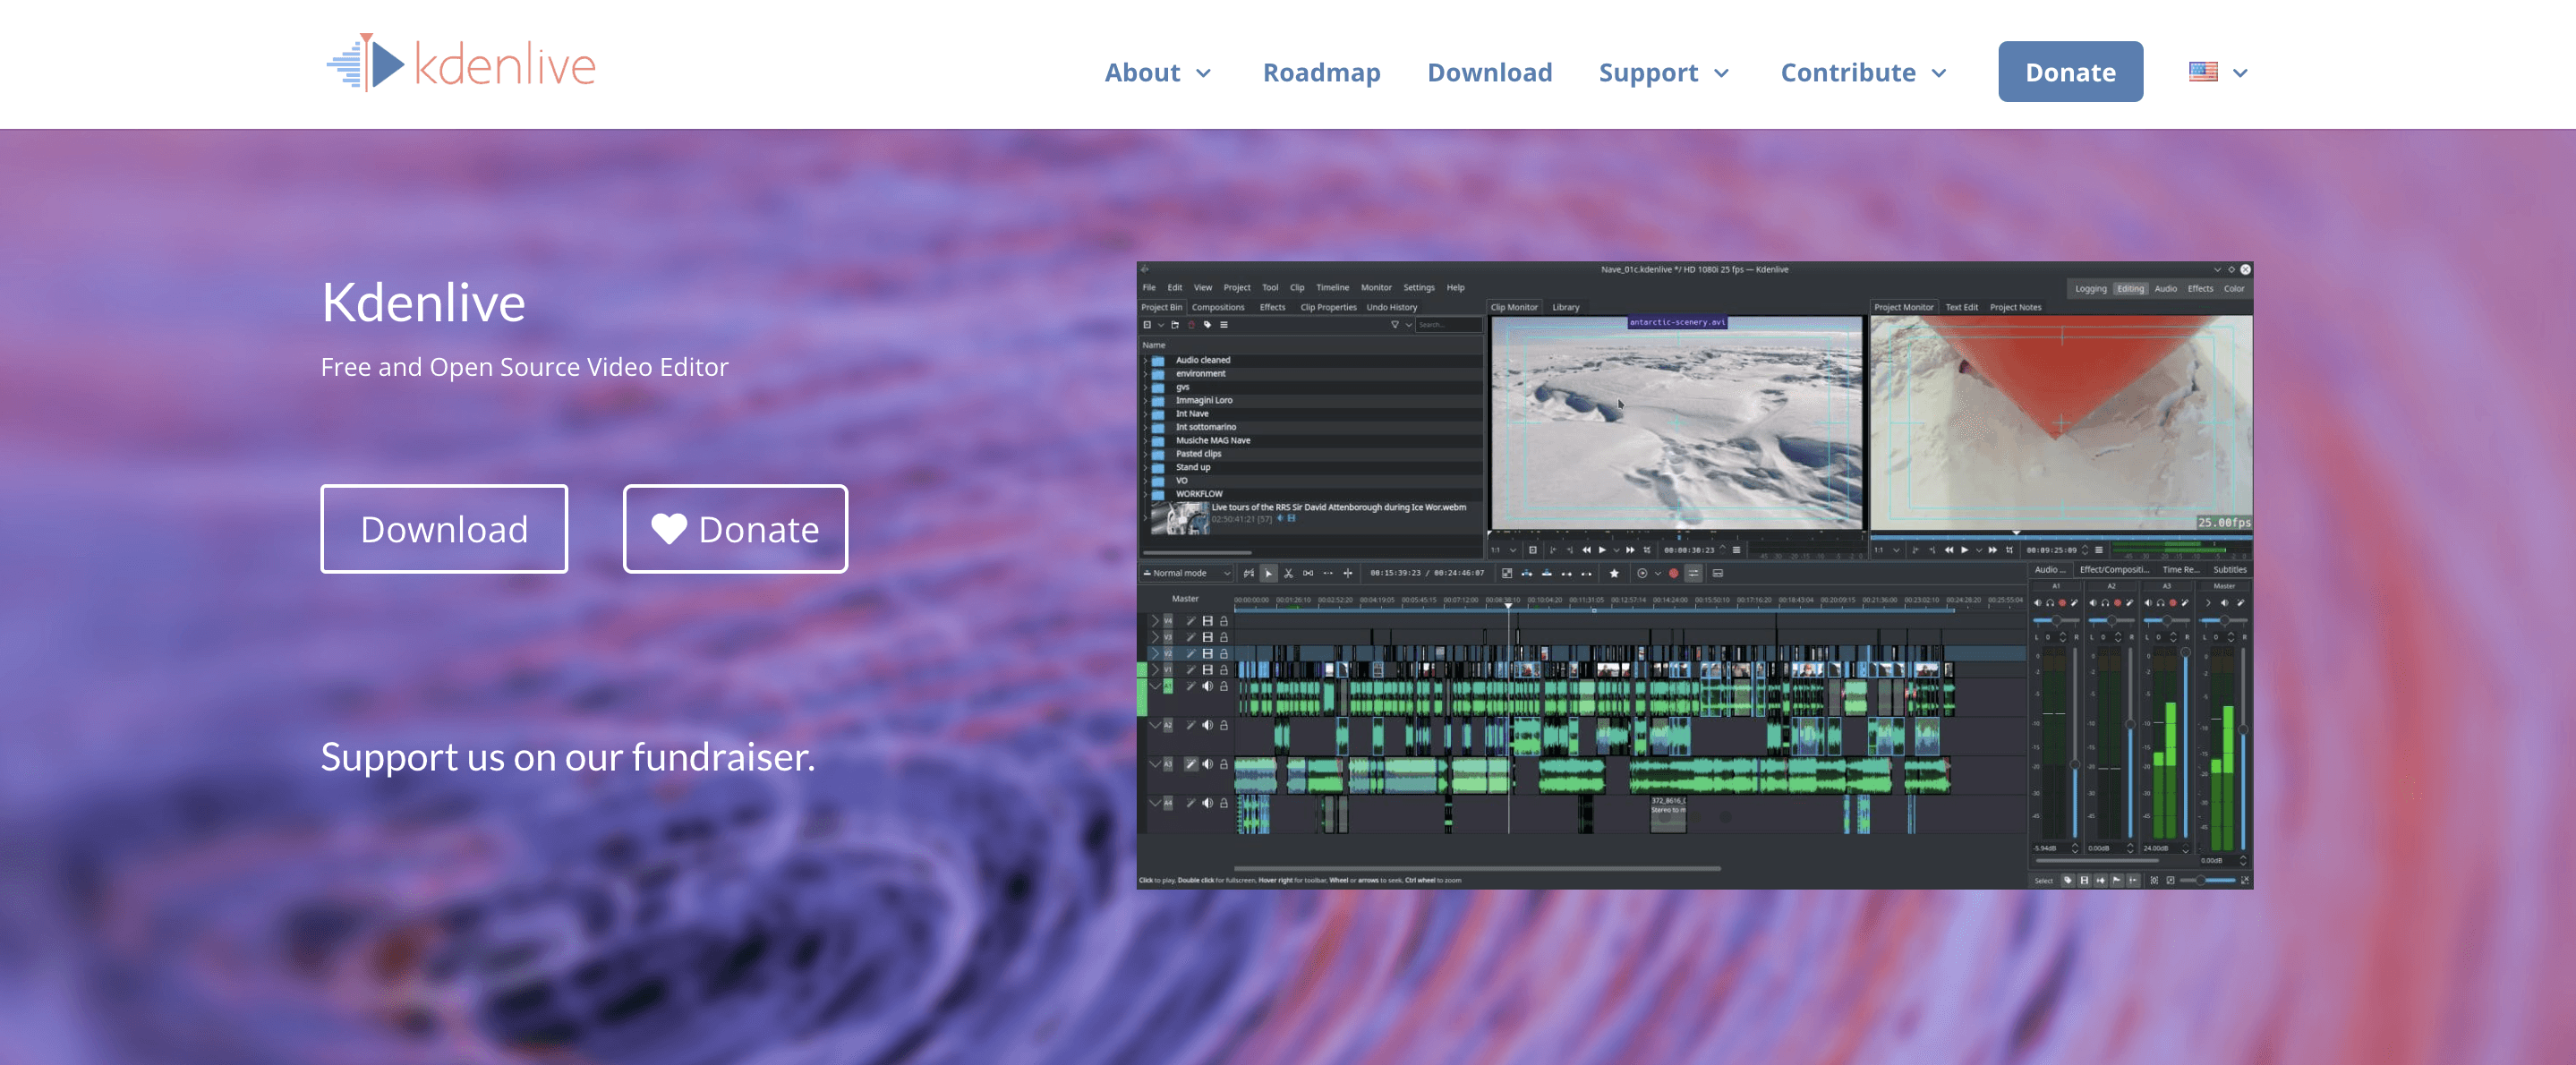The height and width of the screenshot is (1065, 2576).
Task: Toggle the mute icon on mixer channel A1
Action: click(x=2038, y=603)
